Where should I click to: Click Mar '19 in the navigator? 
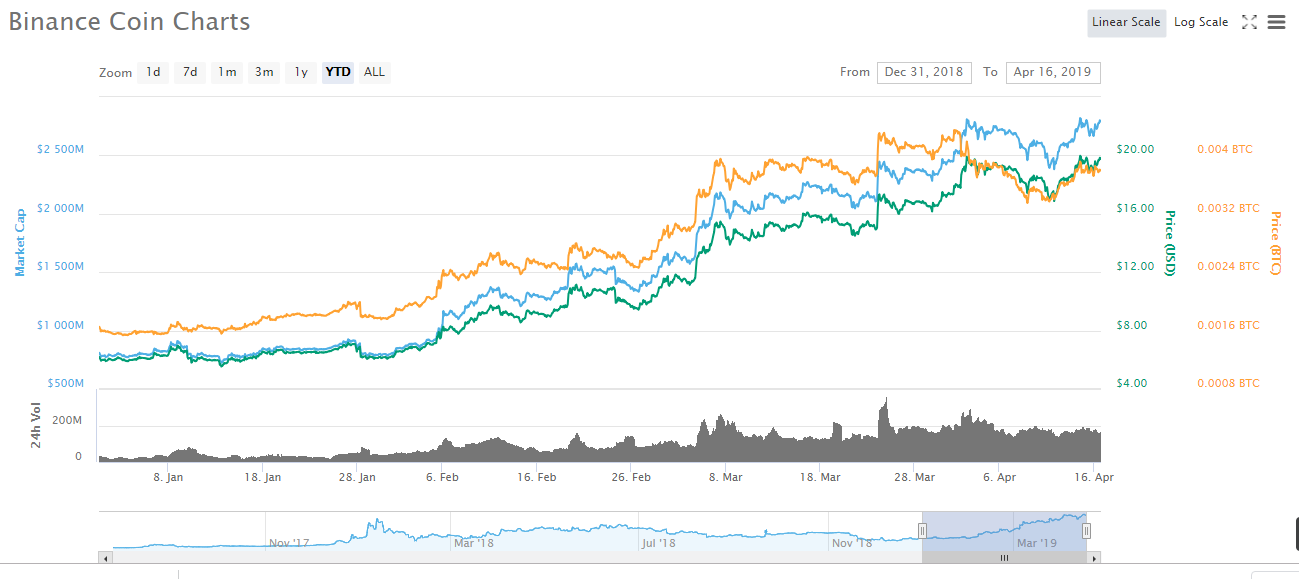[x=1036, y=543]
